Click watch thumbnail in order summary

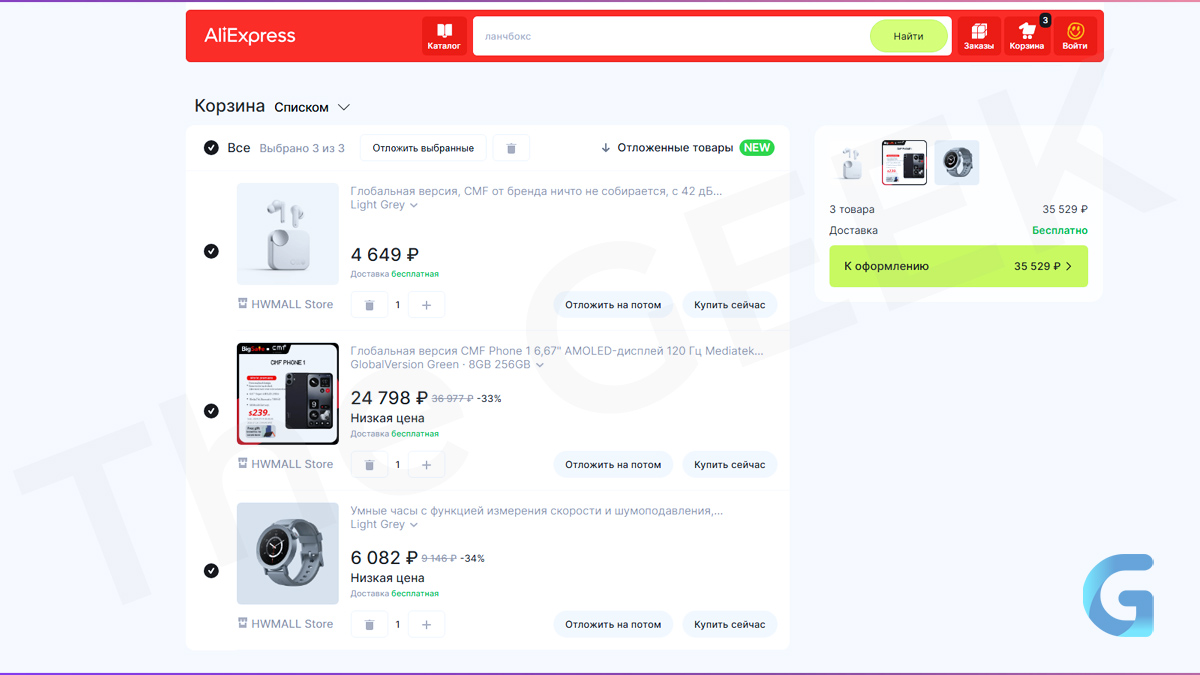[x=957, y=163]
